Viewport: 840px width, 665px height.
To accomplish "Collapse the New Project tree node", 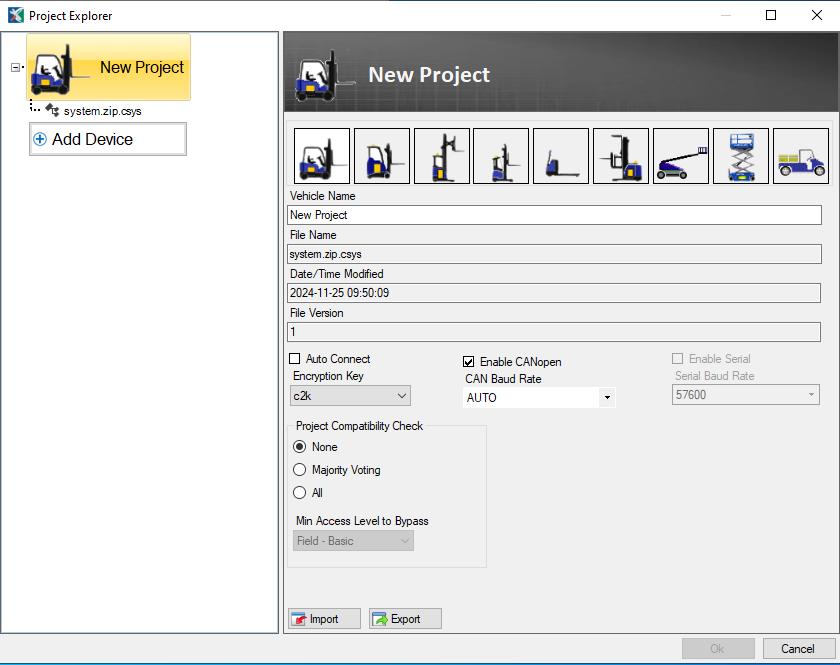I will (x=16, y=68).
